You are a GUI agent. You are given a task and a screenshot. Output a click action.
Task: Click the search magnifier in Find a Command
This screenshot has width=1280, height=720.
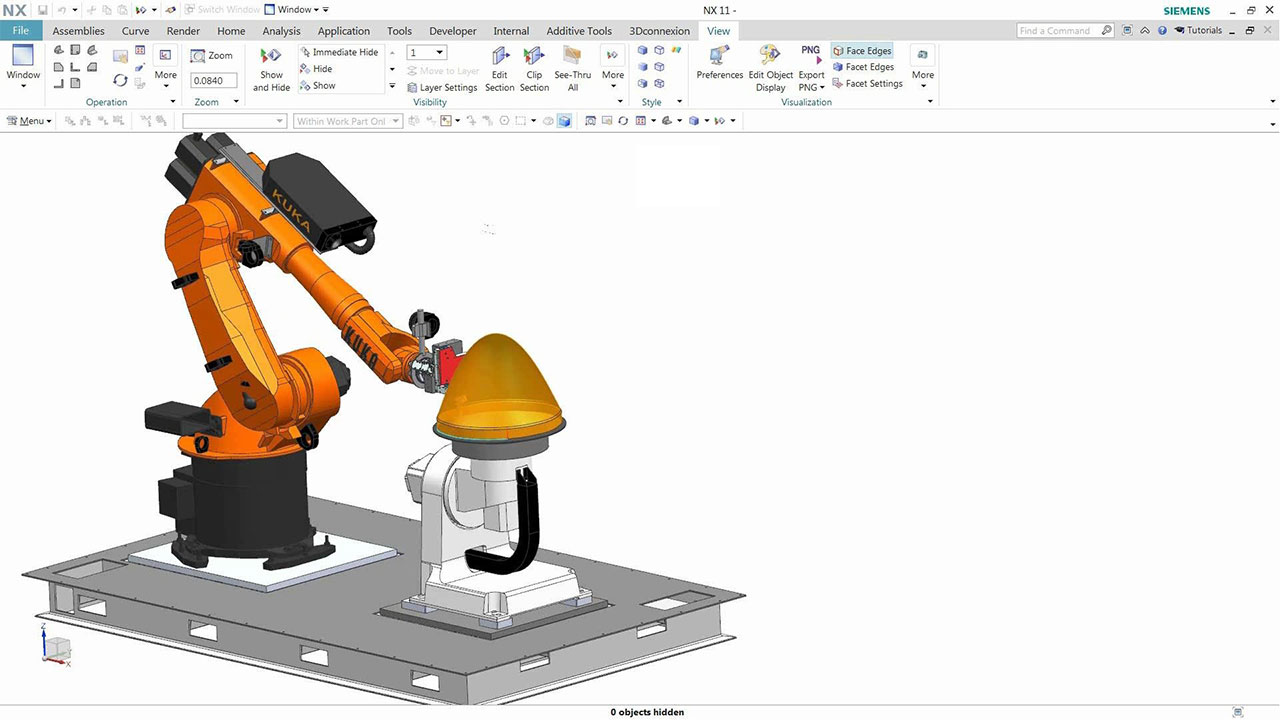(1106, 31)
